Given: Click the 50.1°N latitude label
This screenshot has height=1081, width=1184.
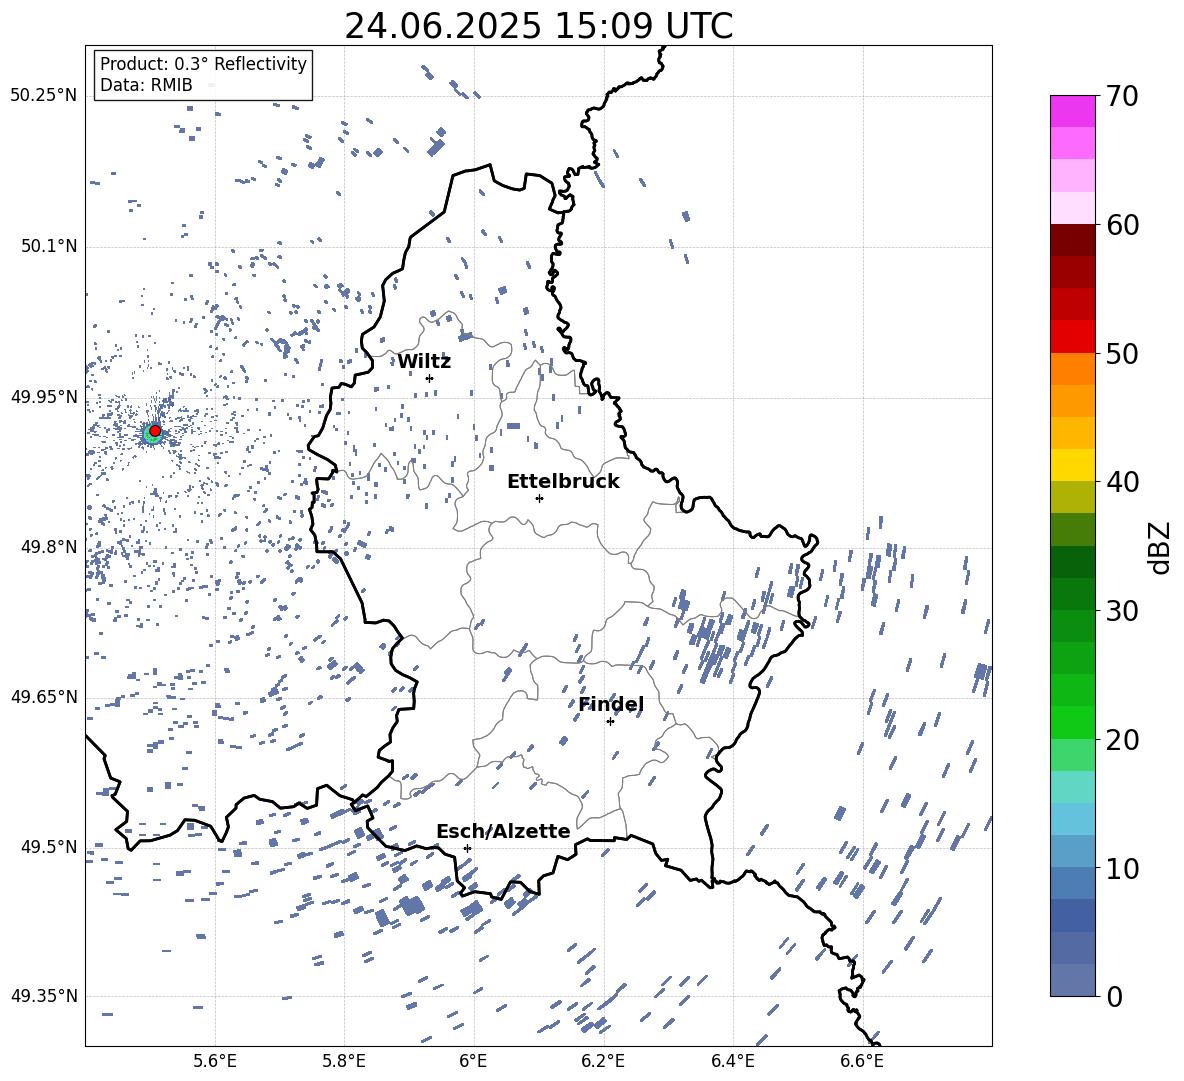Looking at the screenshot, I should click(49, 246).
